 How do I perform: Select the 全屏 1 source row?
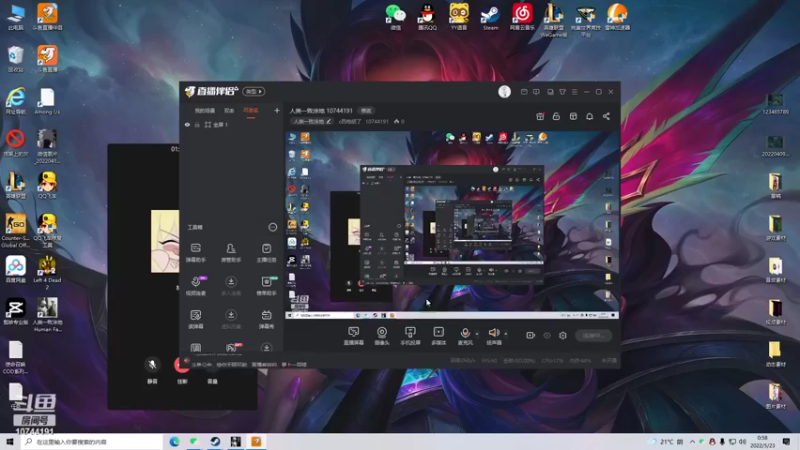pos(232,124)
